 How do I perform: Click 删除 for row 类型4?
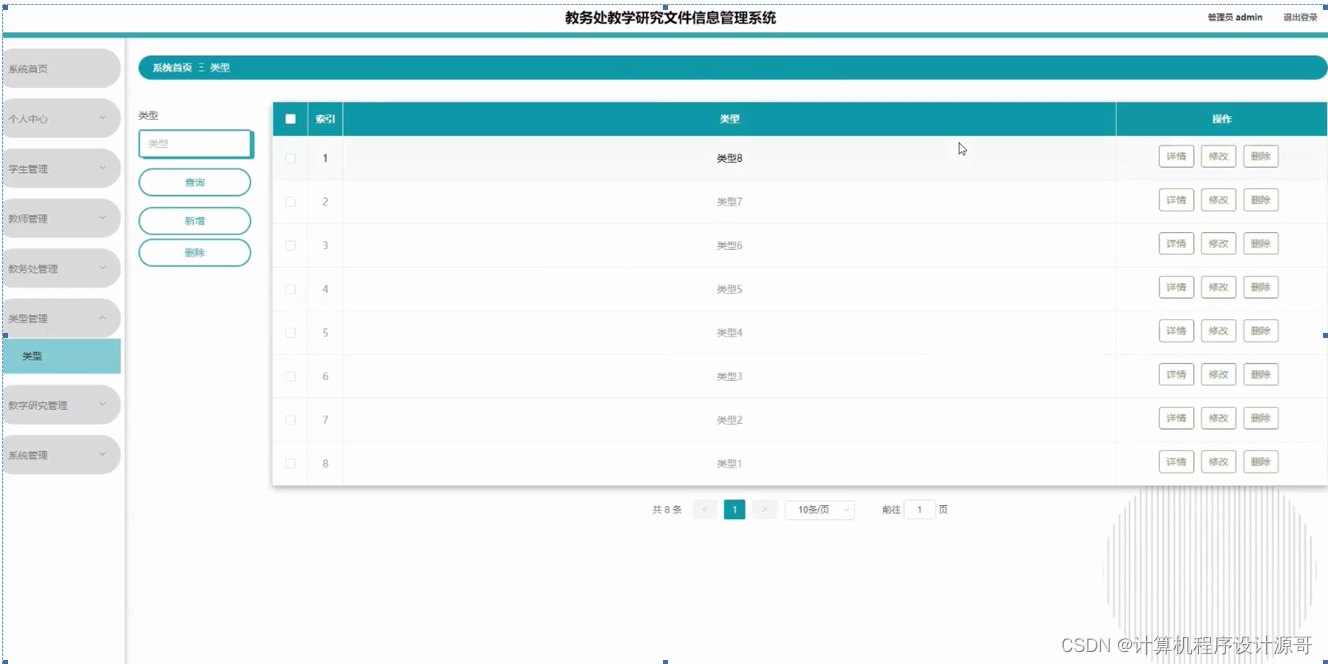[x=1261, y=331]
